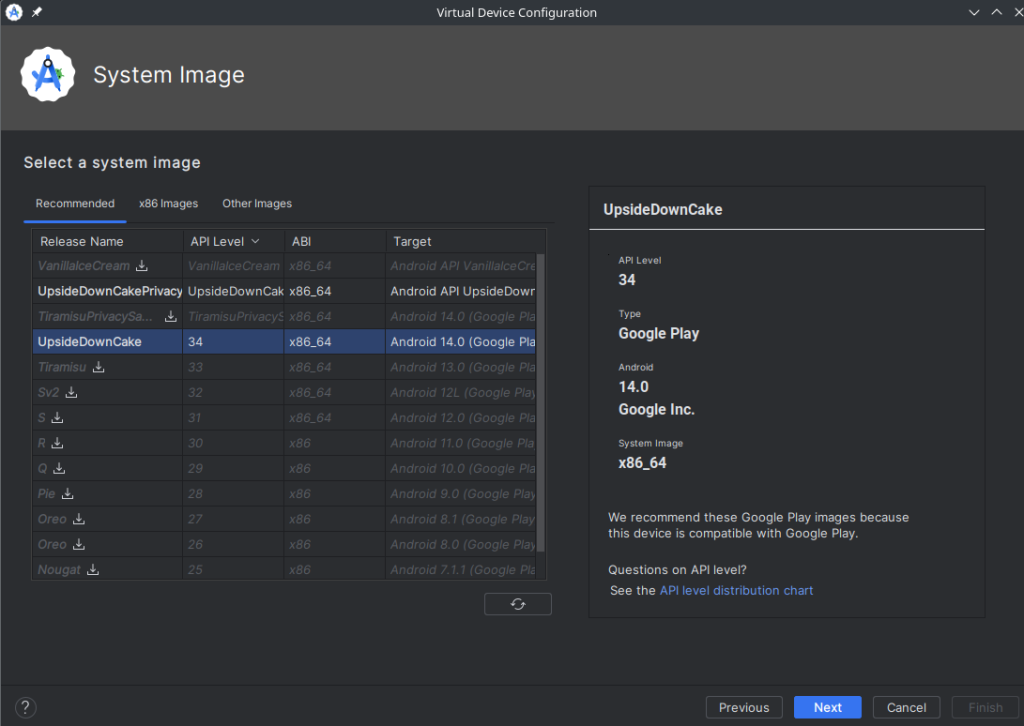Screen dimensions: 1024x726
Task: Download the TiramisuPrivacySandbox system image
Action: point(171,316)
